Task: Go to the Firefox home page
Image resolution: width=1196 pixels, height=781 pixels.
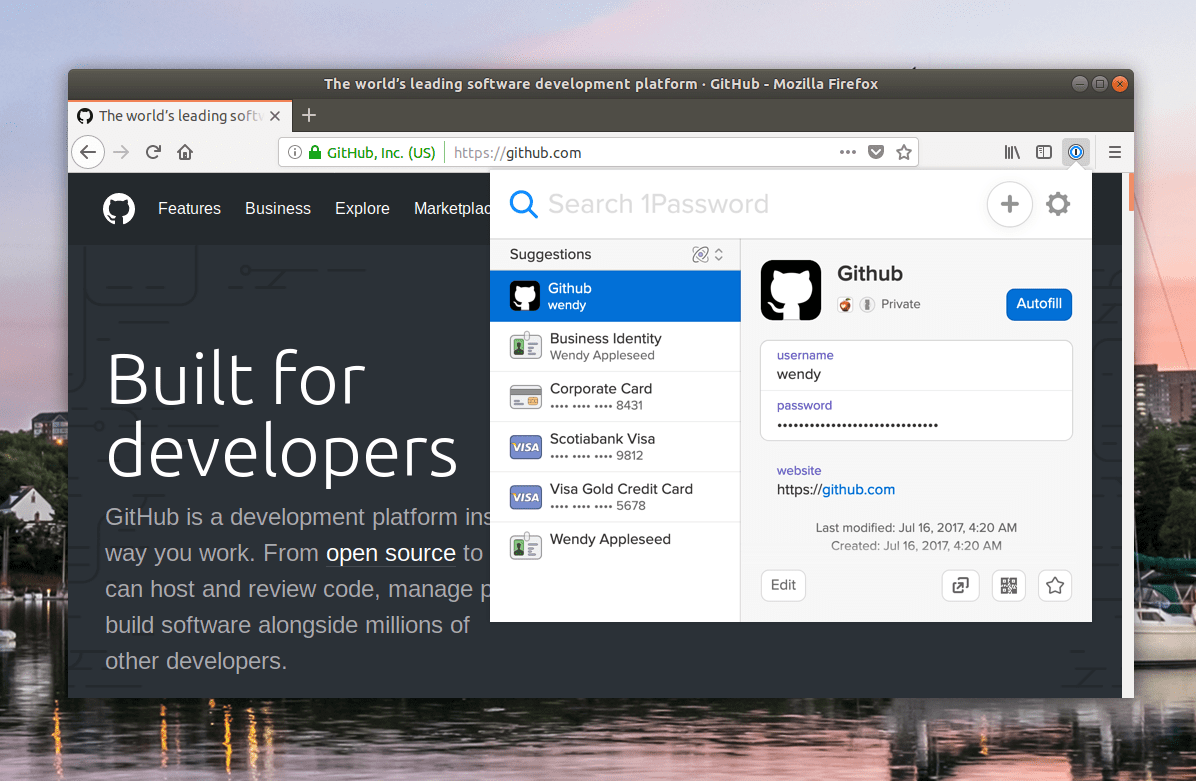Action: point(185,152)
